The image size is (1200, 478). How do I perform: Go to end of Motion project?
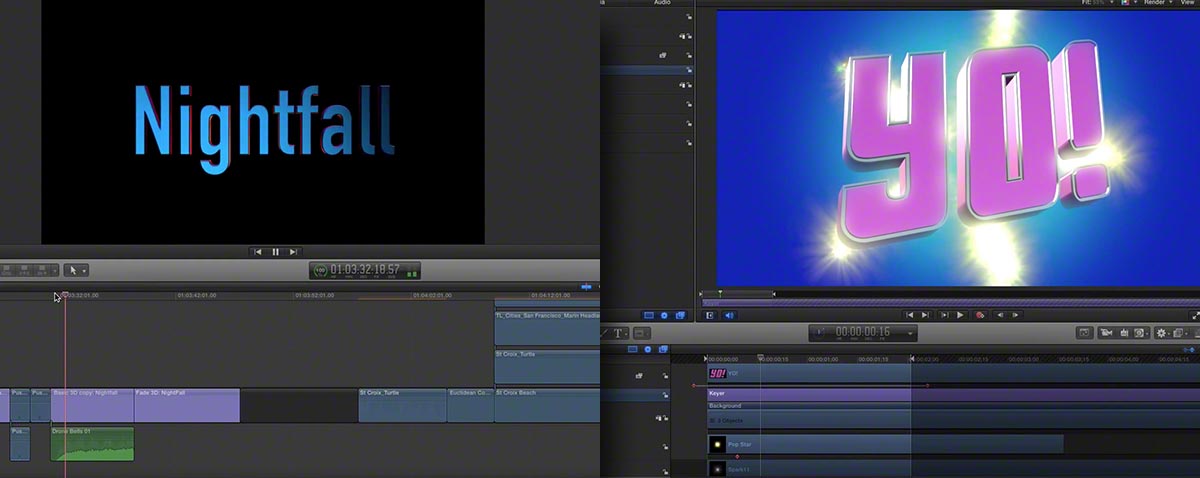925,315
